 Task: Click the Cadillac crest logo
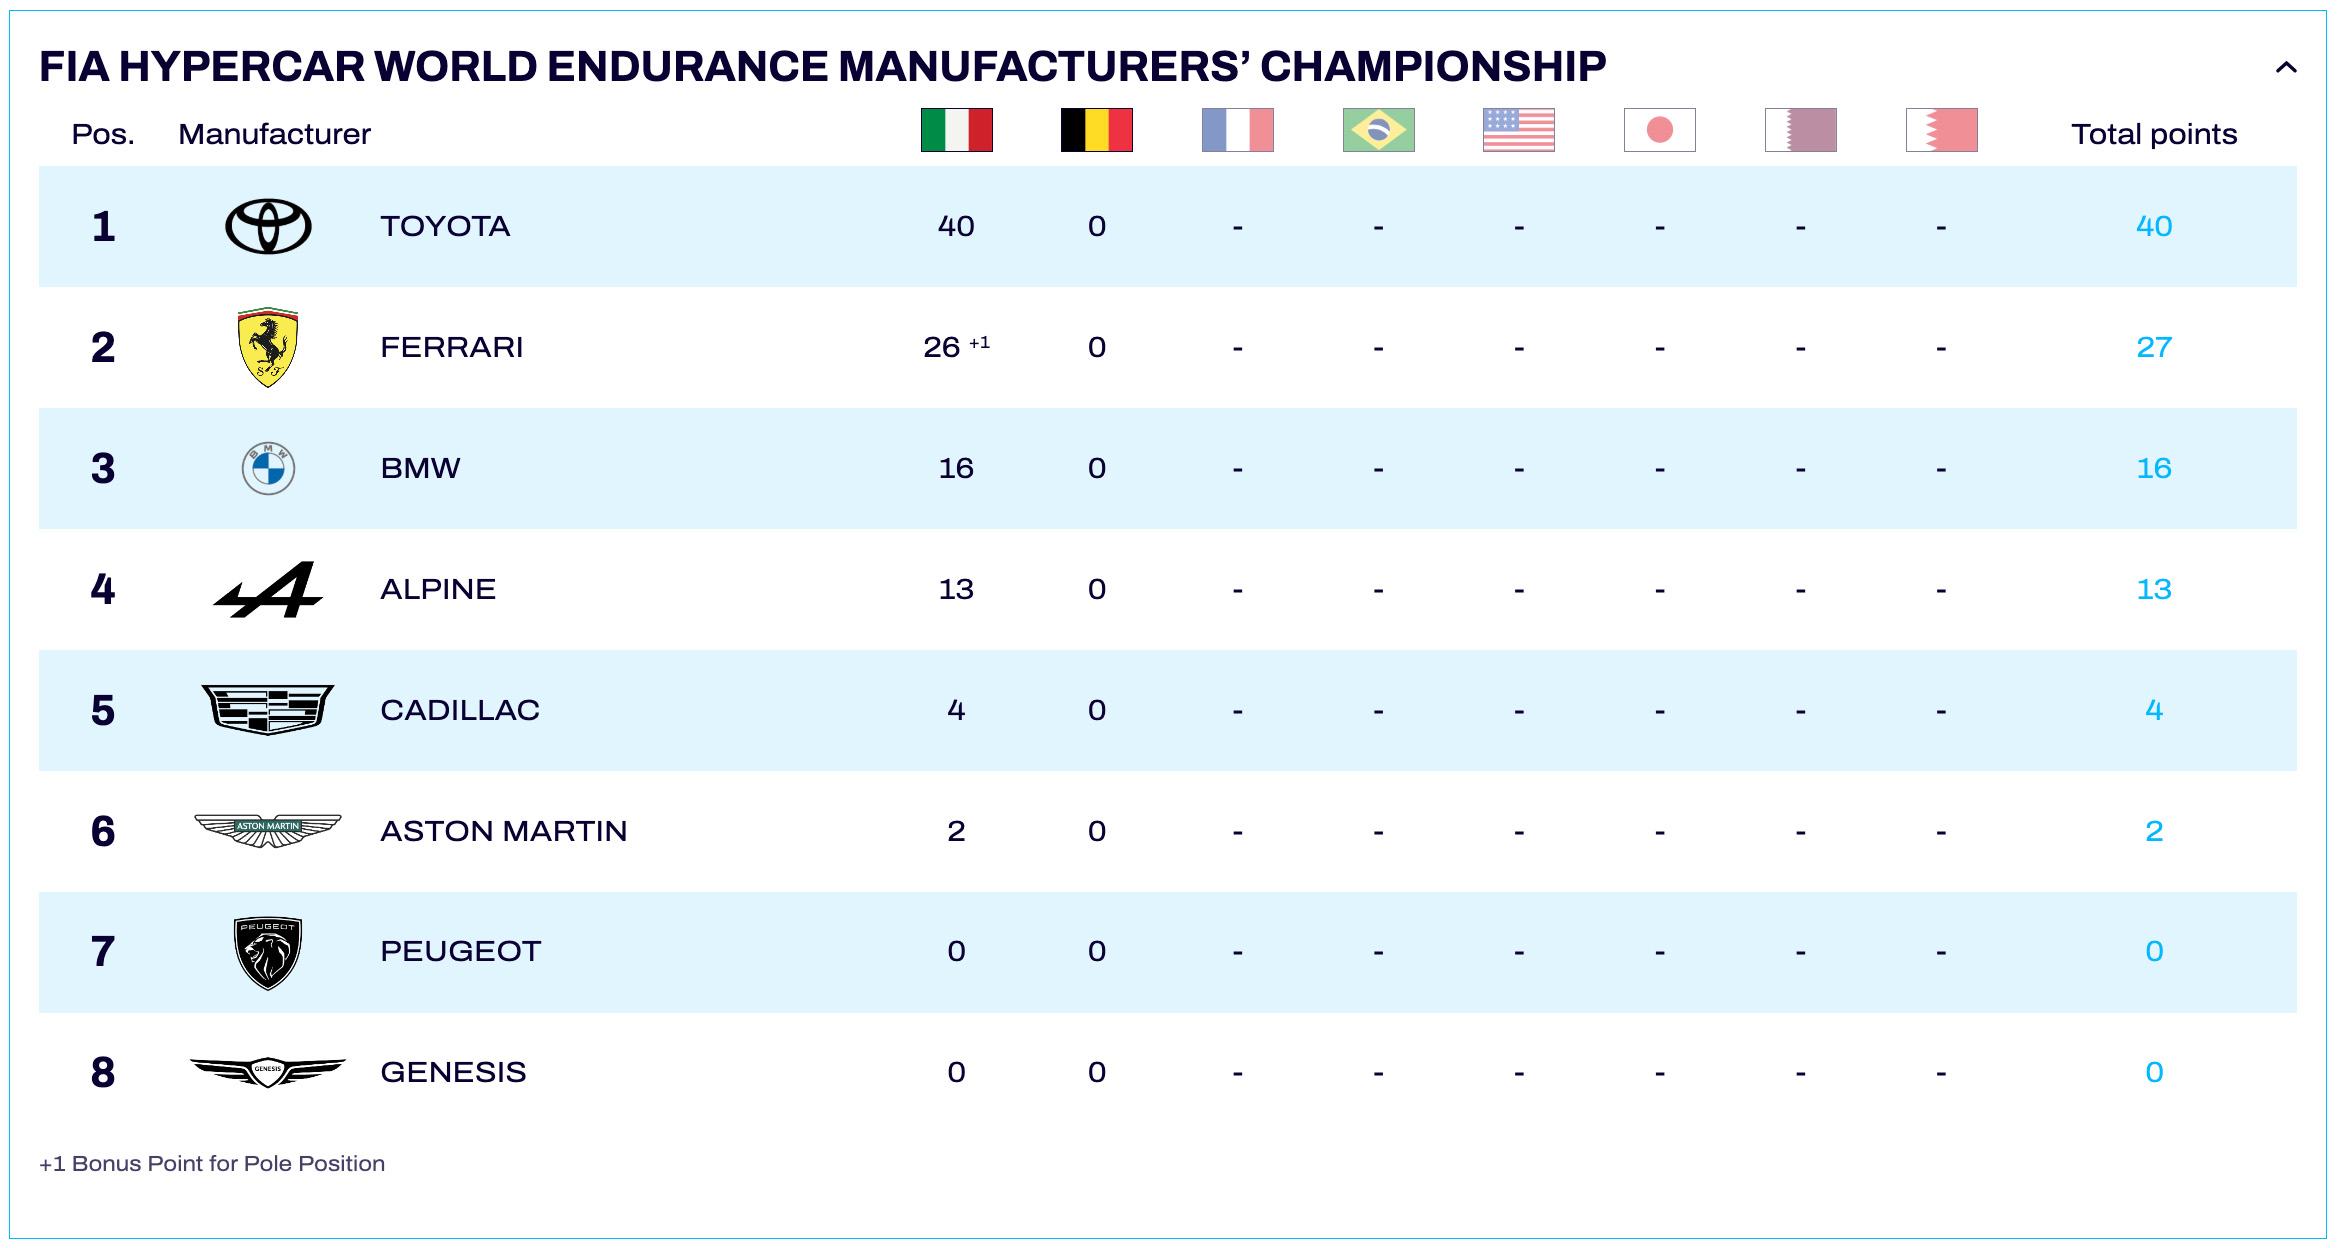pos(268,710)
